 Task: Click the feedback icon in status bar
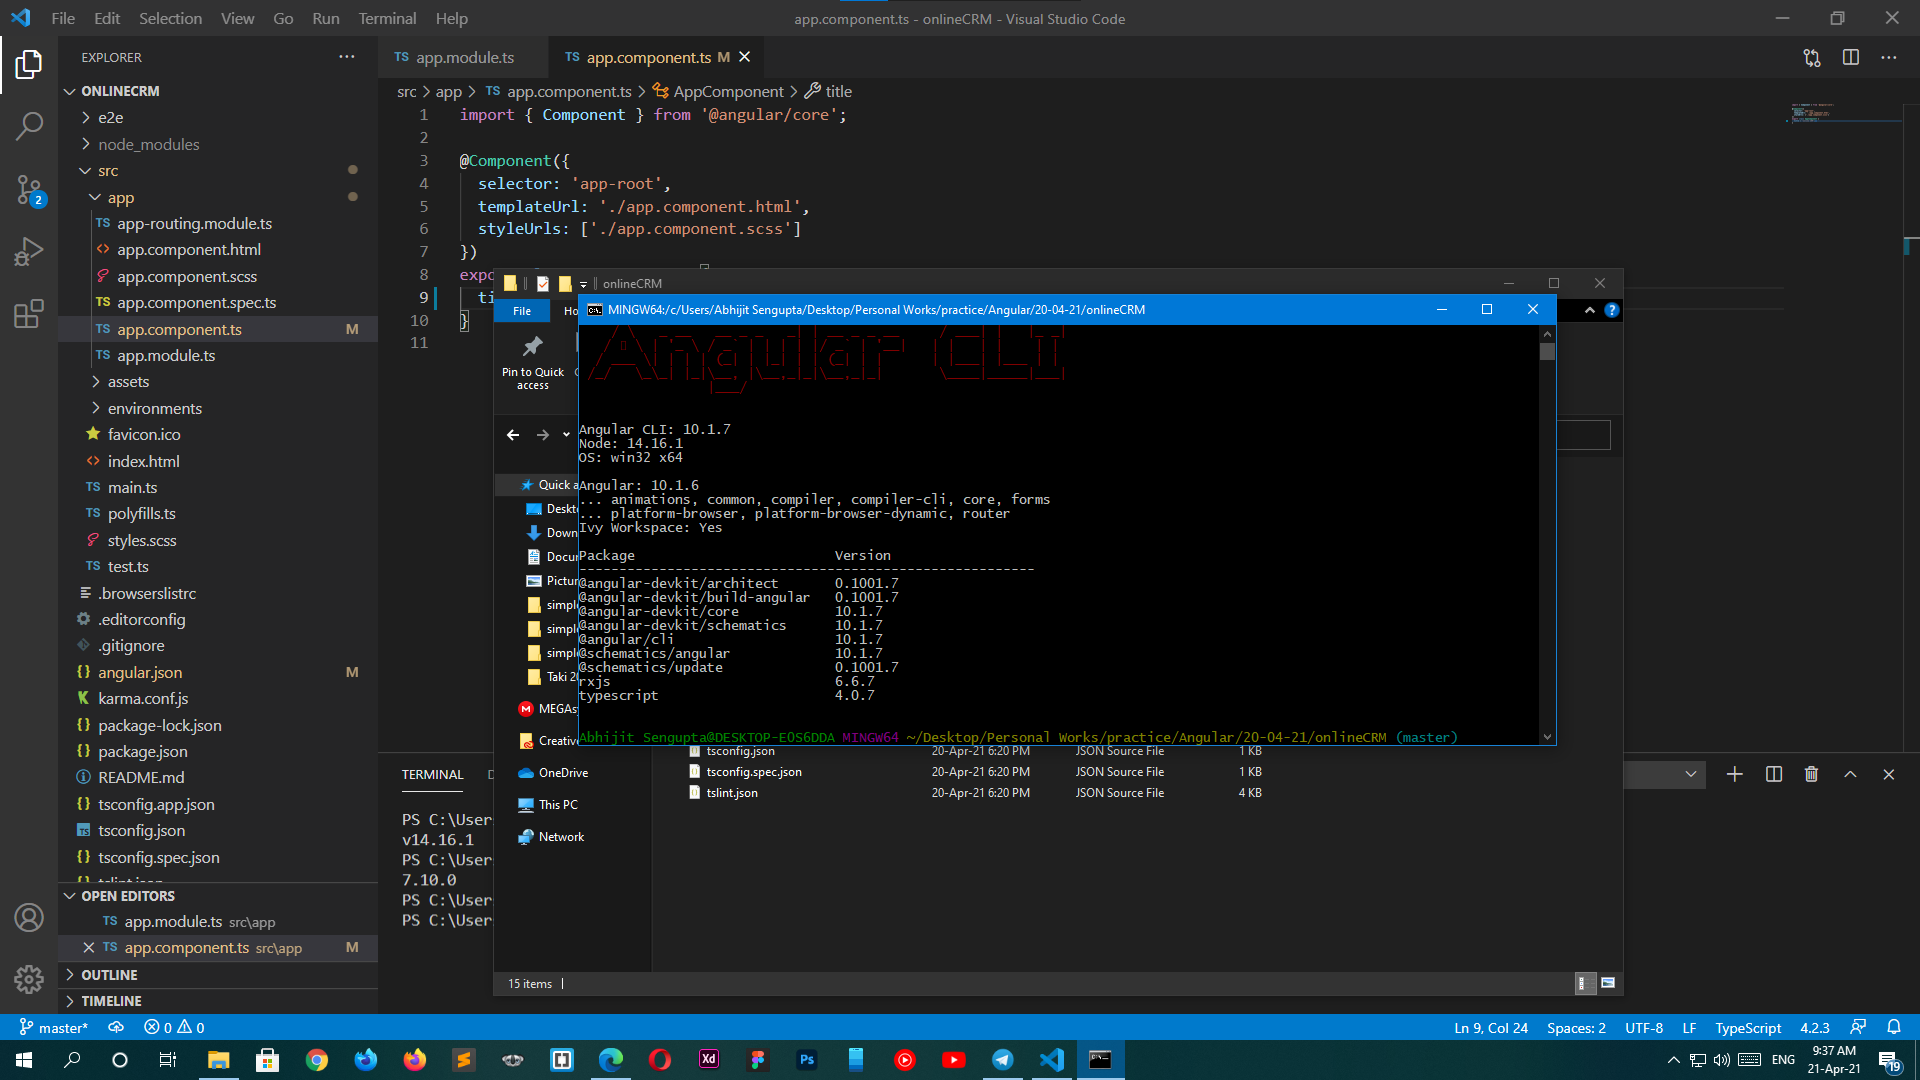click(x=1858, y=1027)
